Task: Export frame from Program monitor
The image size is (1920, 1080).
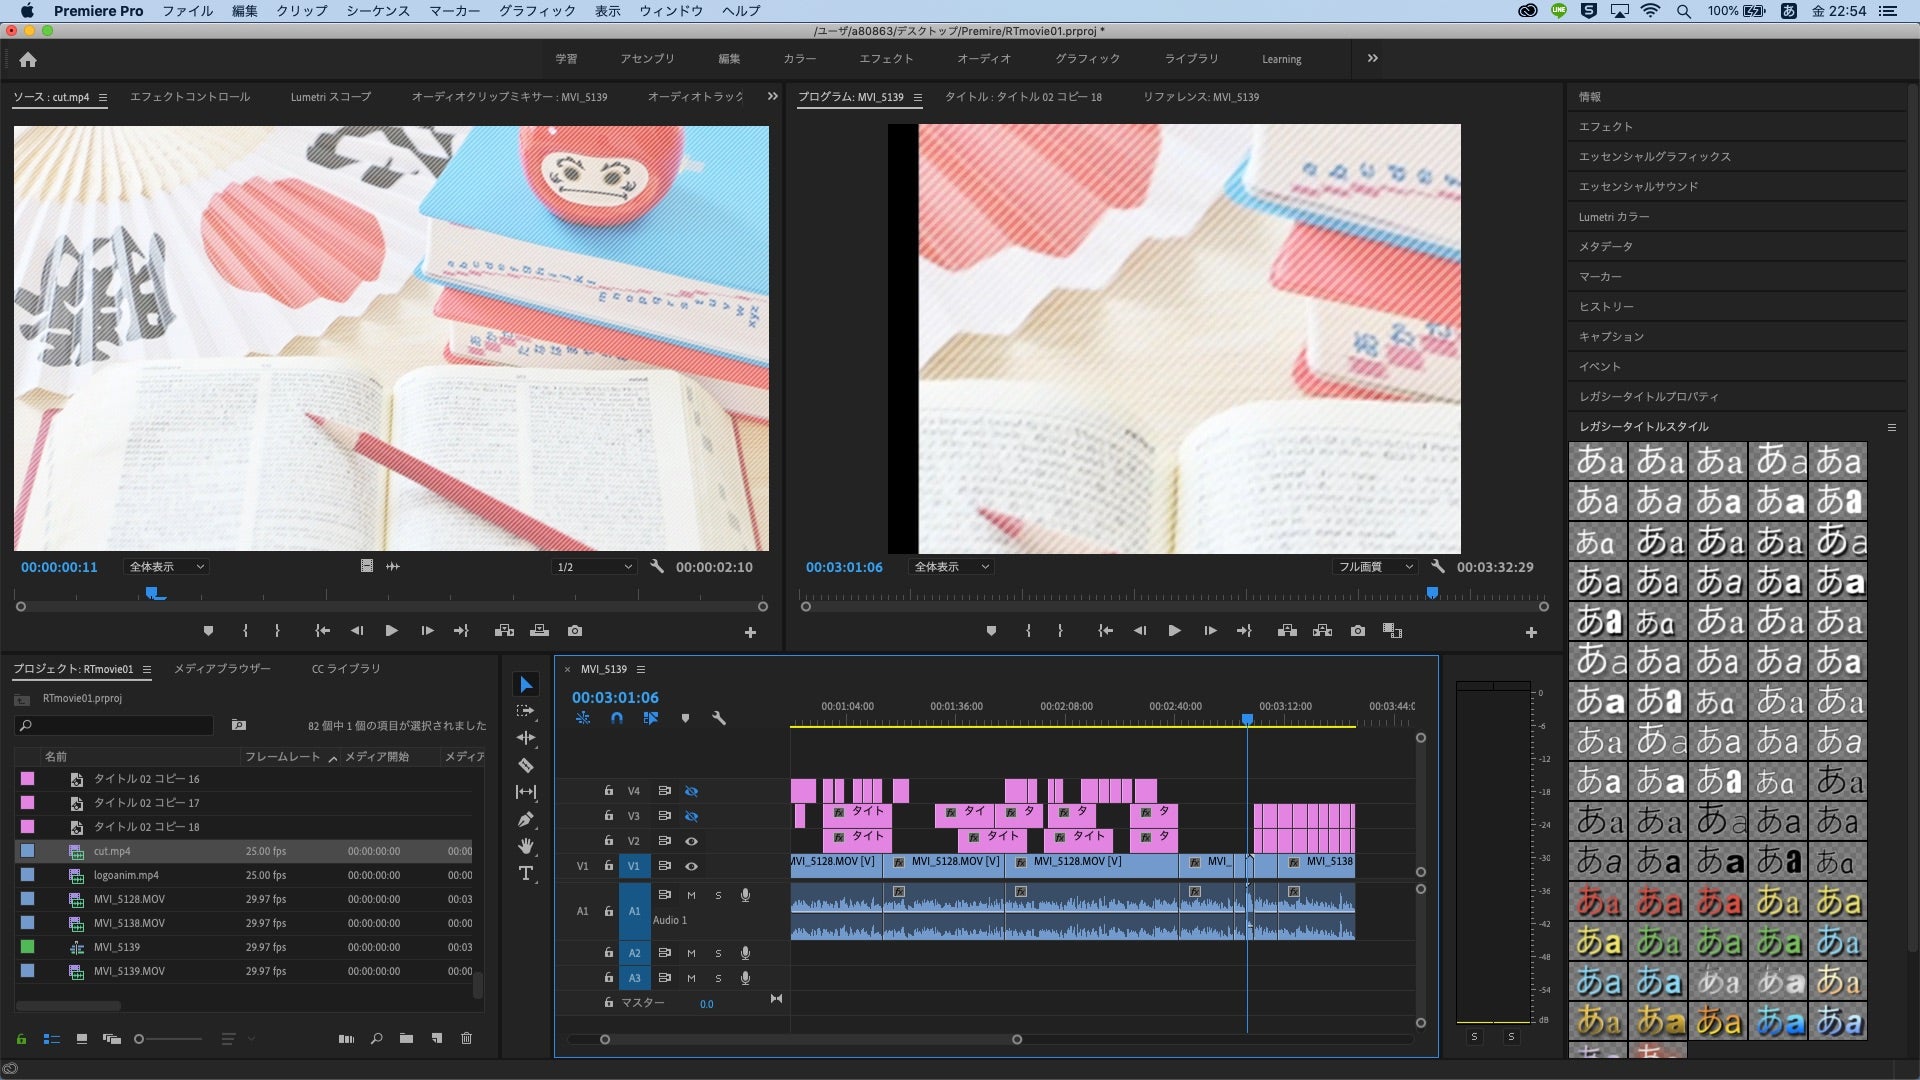Action: click(1357, 631)
